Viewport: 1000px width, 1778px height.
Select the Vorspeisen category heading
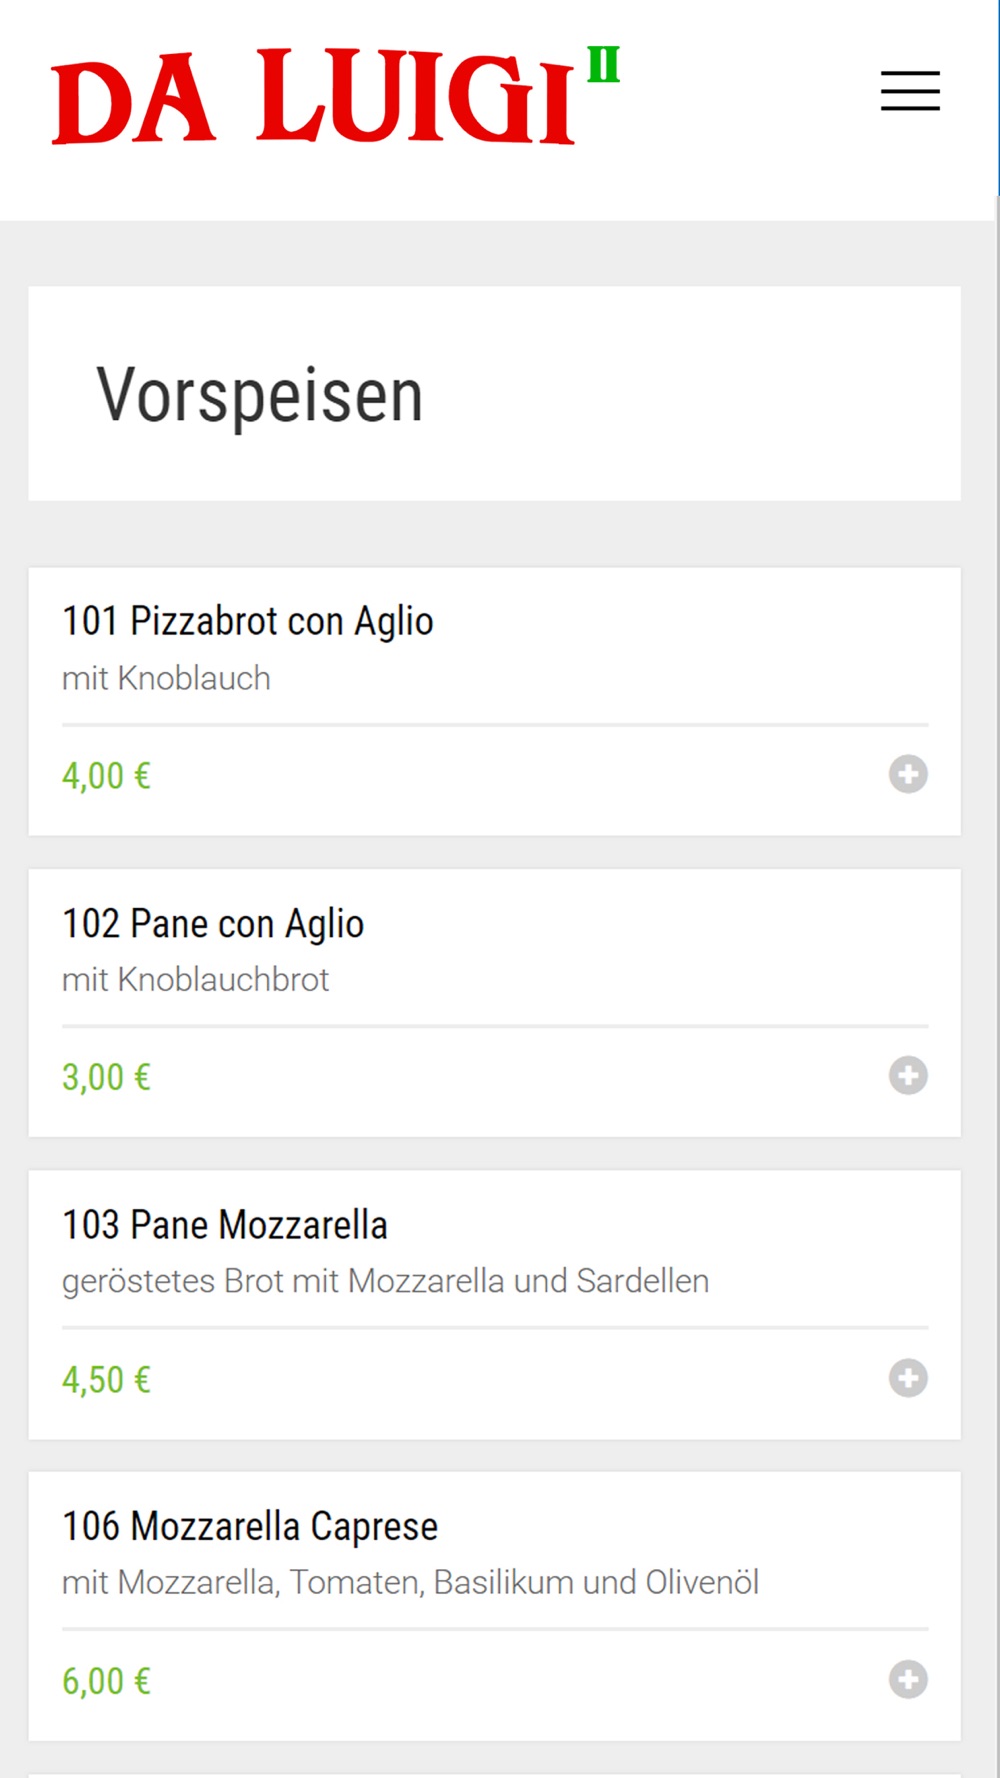260,396
